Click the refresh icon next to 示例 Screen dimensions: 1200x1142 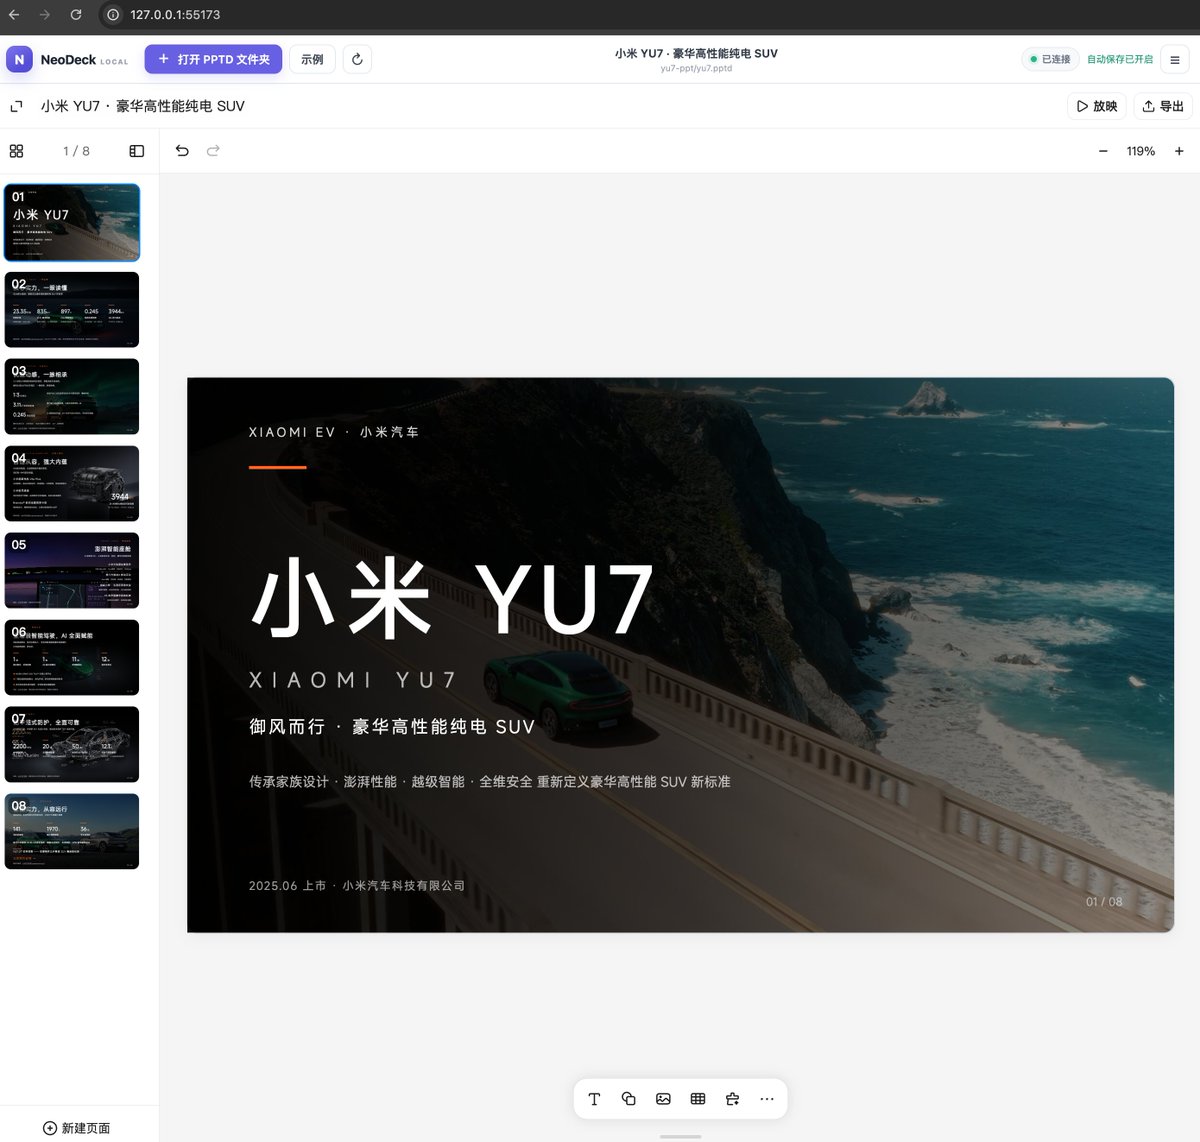pos(357,59)
